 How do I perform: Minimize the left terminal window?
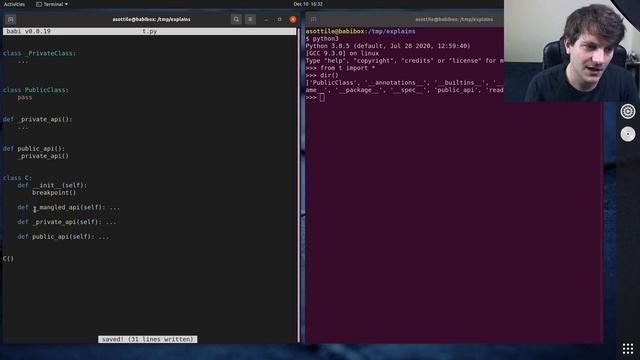pyautogui.click(x=266, y=19)
